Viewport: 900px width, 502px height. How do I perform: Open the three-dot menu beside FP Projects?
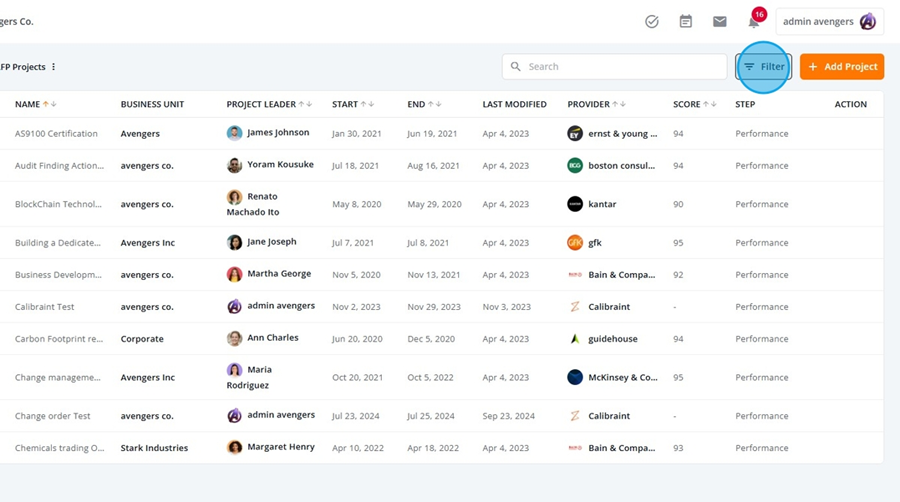click(x=53, y=67)
